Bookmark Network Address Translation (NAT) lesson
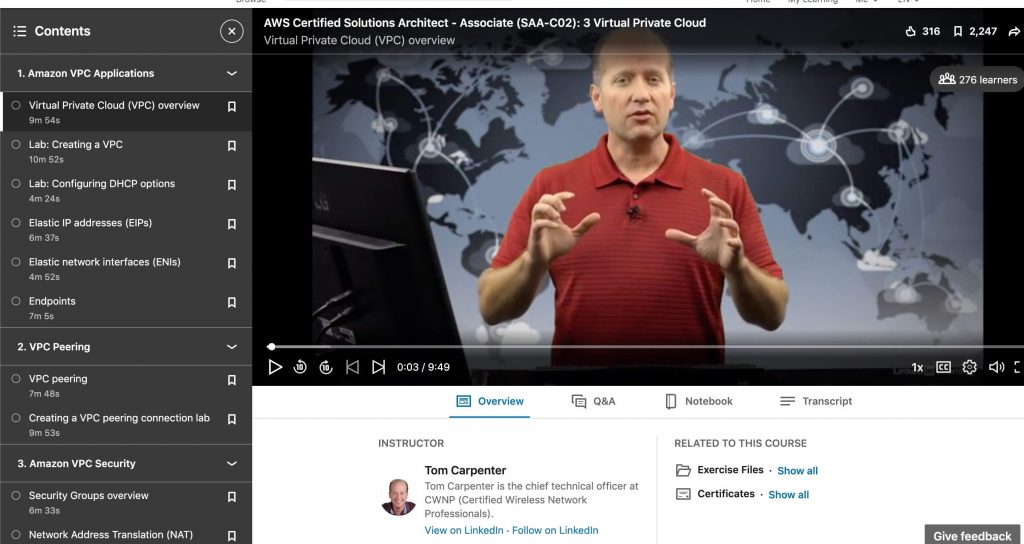Viewport: 1024px width, 544px height. point(231,536)
